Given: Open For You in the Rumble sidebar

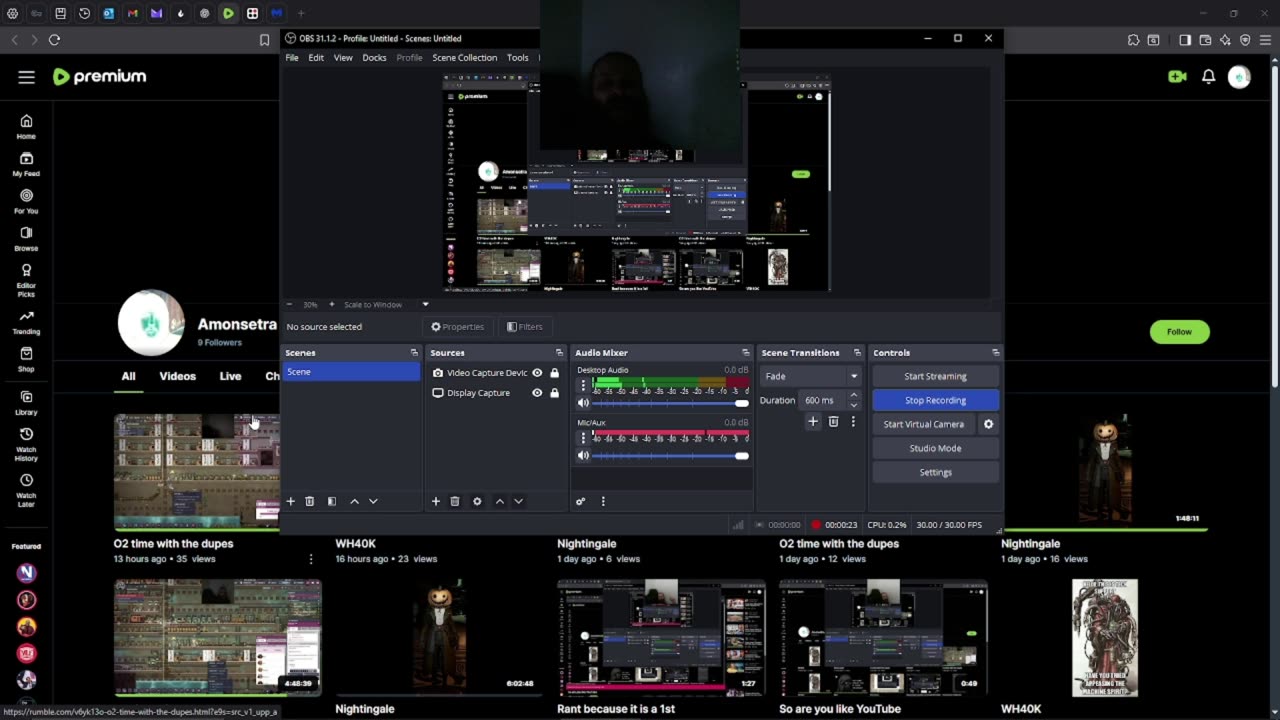Looking at the screenshot, I should point(26,202).
